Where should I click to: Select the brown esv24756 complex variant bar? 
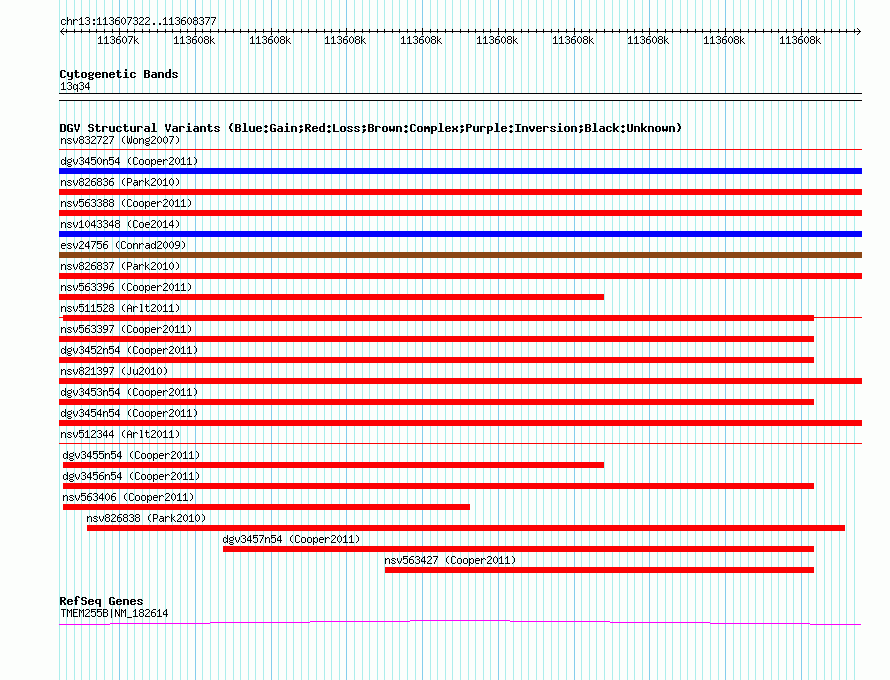pyautogui.click(x=460, y=255)
